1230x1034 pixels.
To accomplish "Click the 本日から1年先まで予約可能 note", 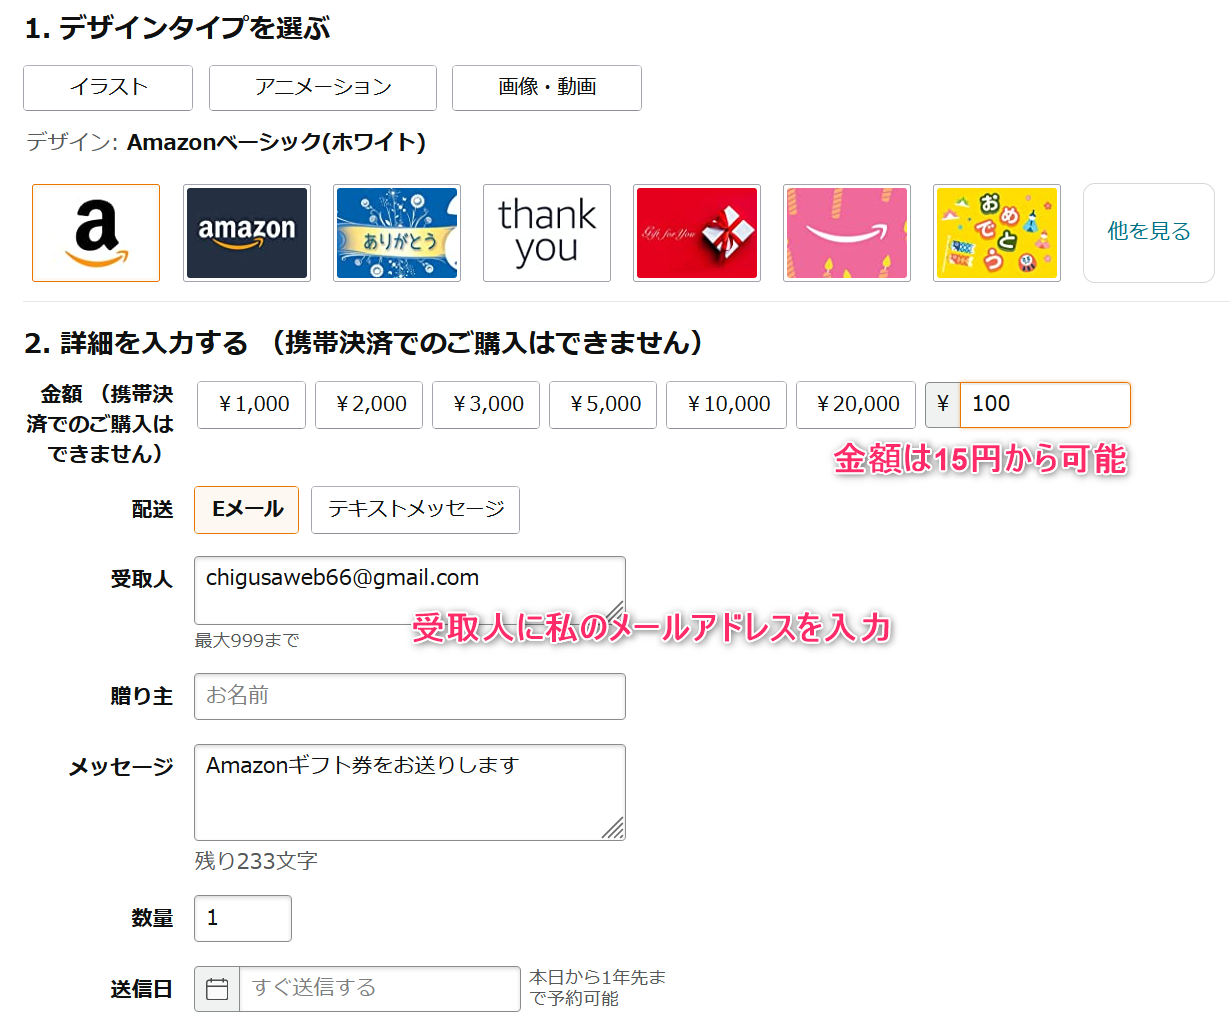I will pos(597,988).
